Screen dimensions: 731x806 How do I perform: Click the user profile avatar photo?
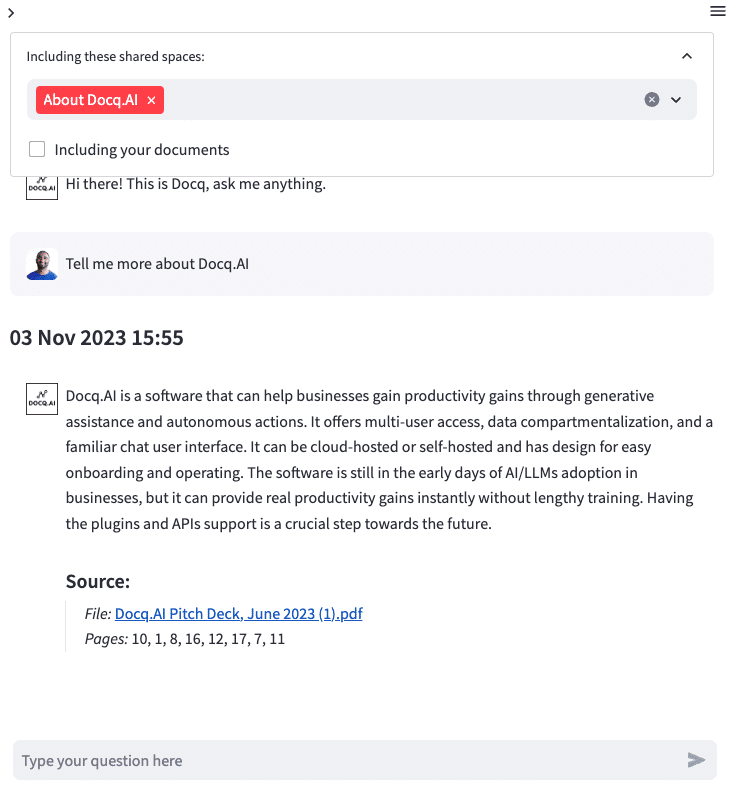coord(42,264)
